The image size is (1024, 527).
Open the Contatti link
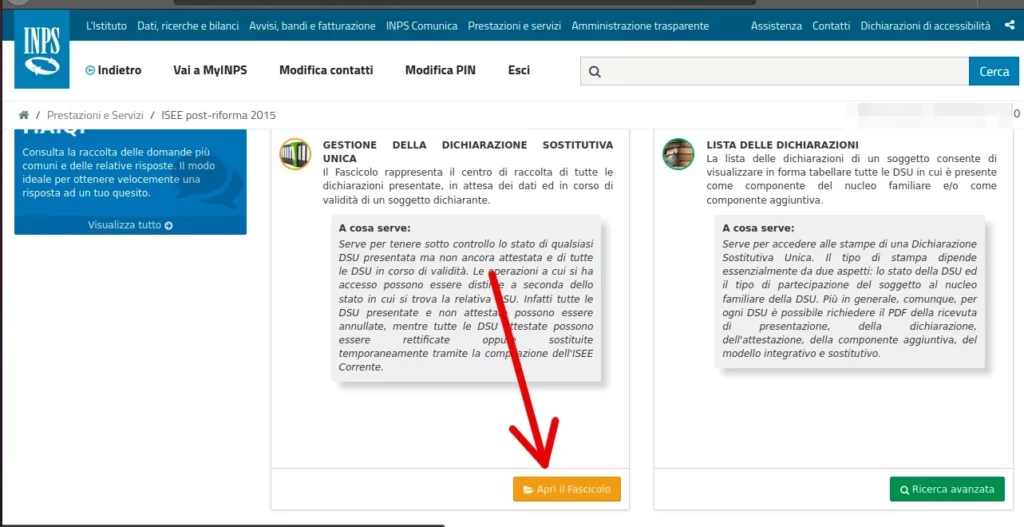[x=831, y=26]
